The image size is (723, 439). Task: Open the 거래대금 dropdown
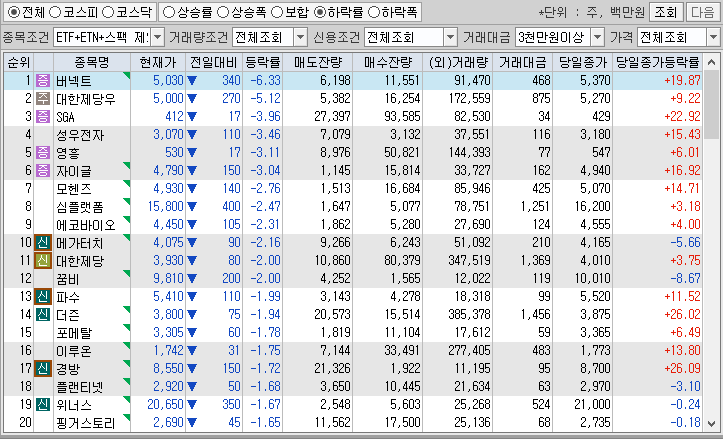[x=598, y=37]
